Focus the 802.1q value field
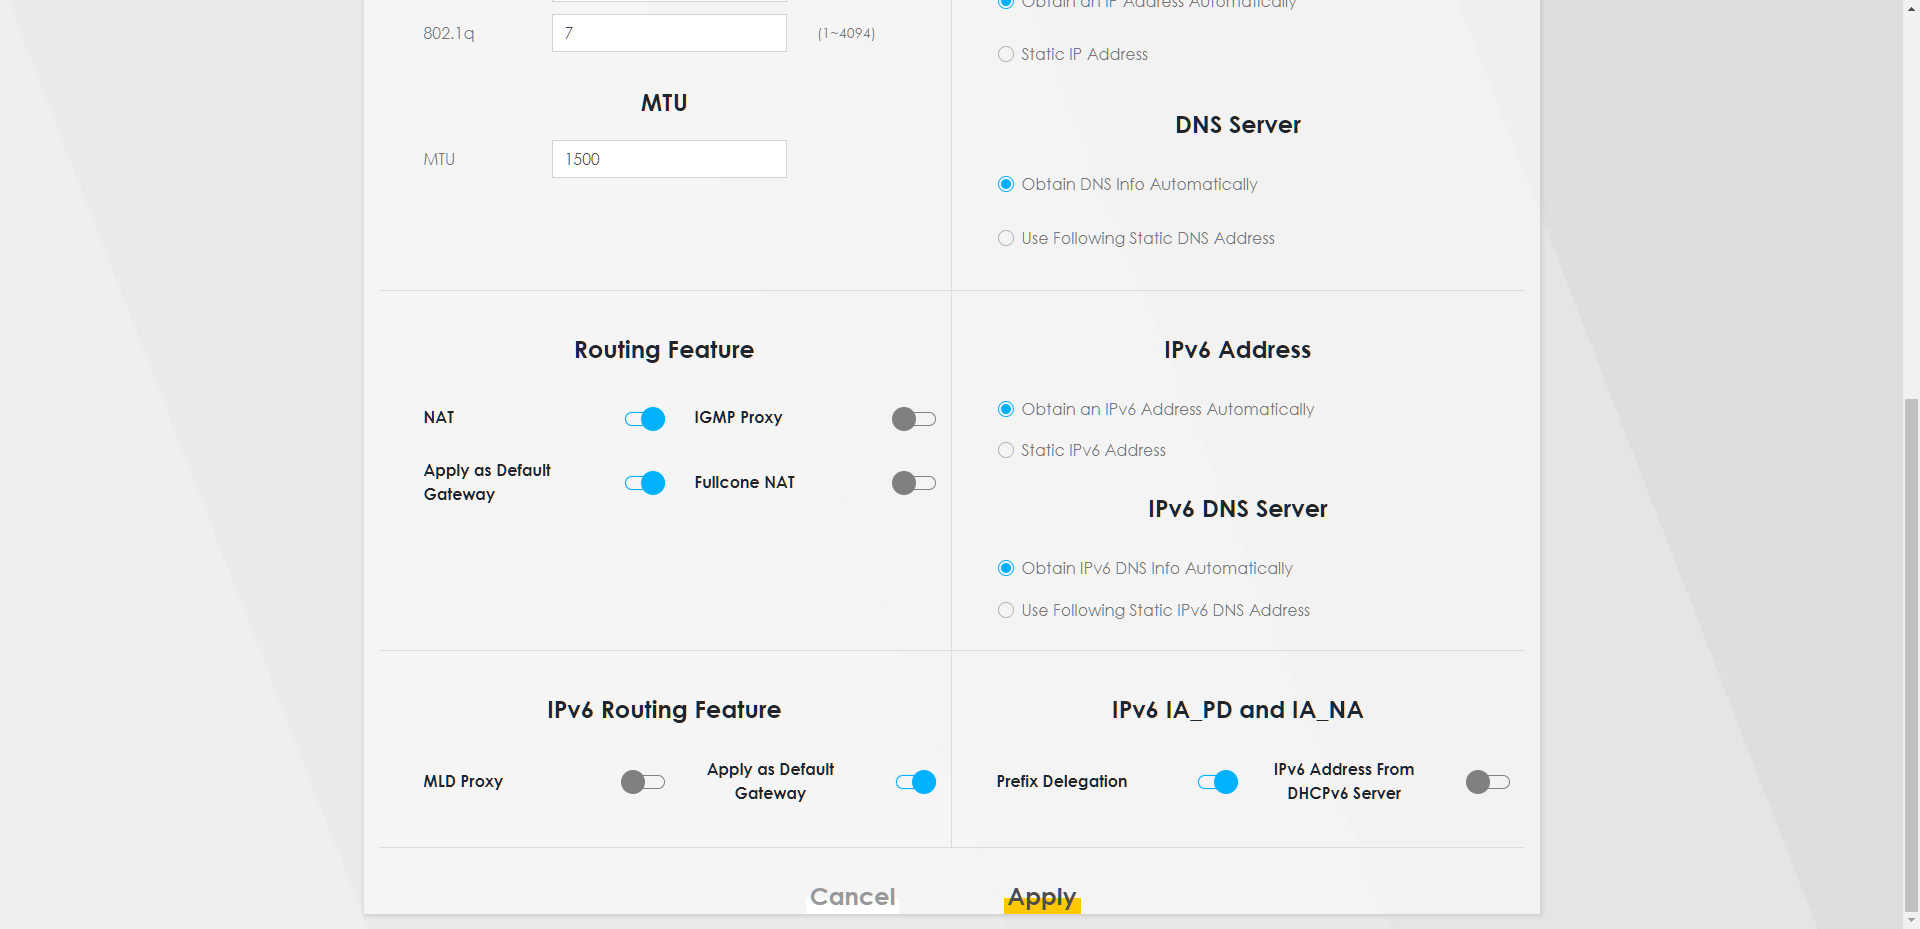 pos(669,33)
